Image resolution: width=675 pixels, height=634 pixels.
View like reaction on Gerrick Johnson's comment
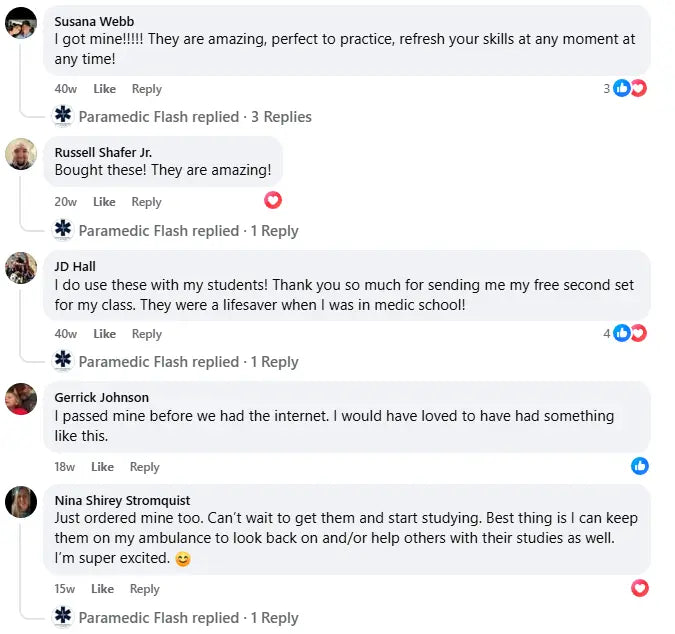pos(640,466)
